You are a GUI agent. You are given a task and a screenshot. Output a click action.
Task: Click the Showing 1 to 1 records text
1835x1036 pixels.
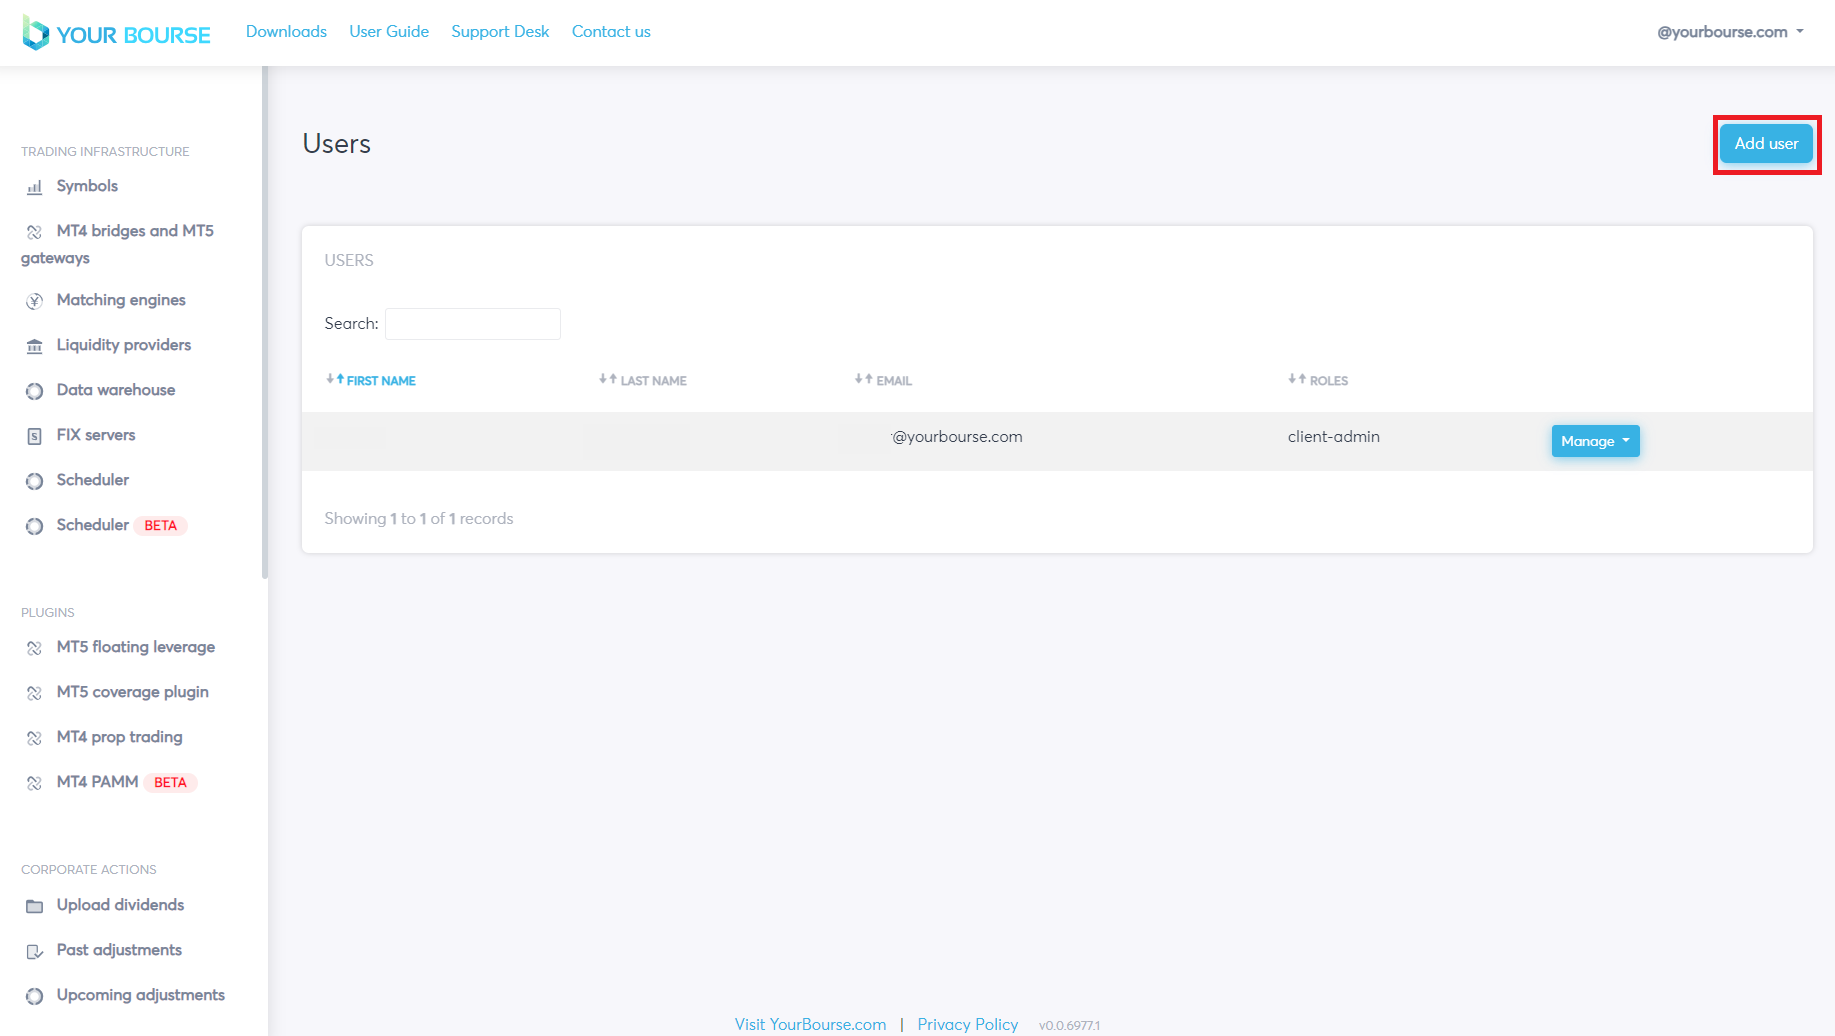(x=419, y=519)
